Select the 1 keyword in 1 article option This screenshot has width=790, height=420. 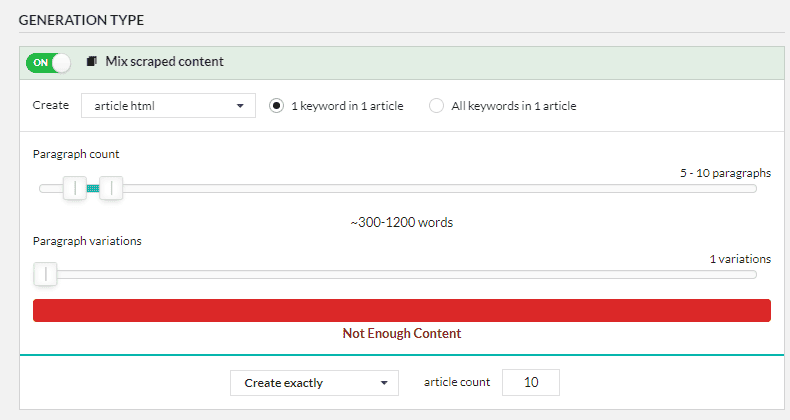[x=276, y=106]
